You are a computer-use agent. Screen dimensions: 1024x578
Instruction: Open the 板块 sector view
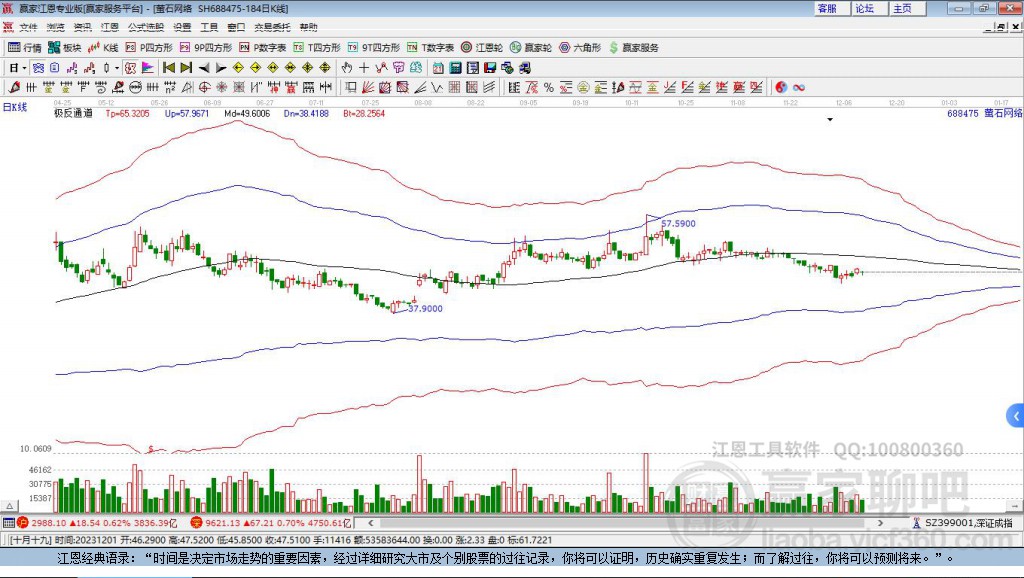pyautogui.click(x=65, y=48)
